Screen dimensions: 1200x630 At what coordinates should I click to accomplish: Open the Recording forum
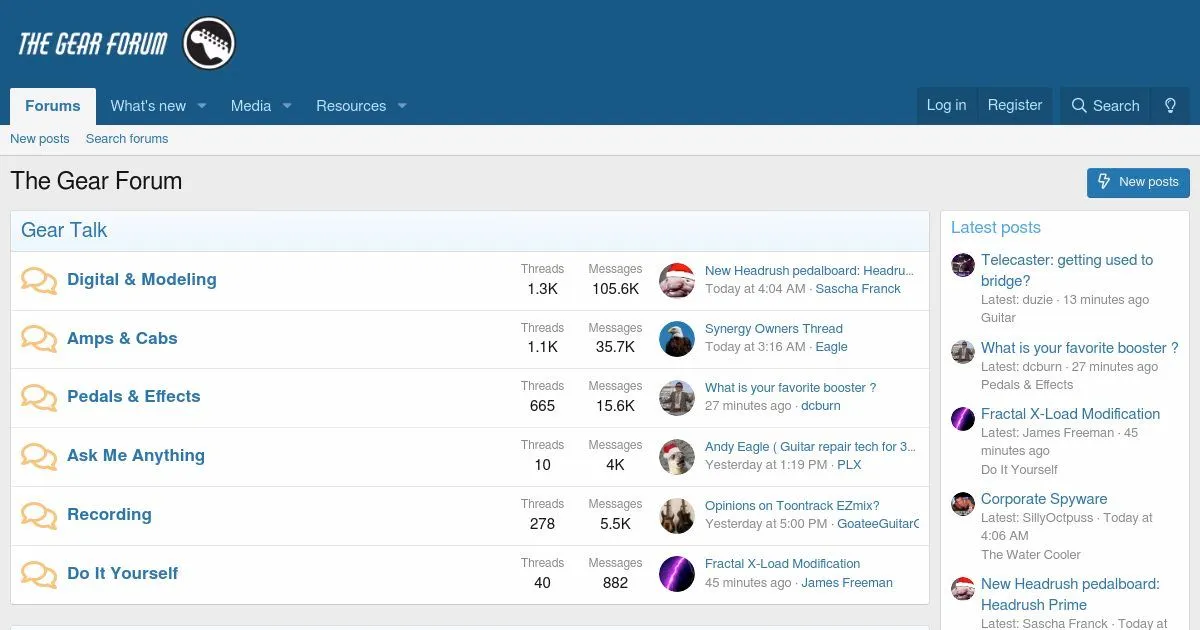[110, 514]
